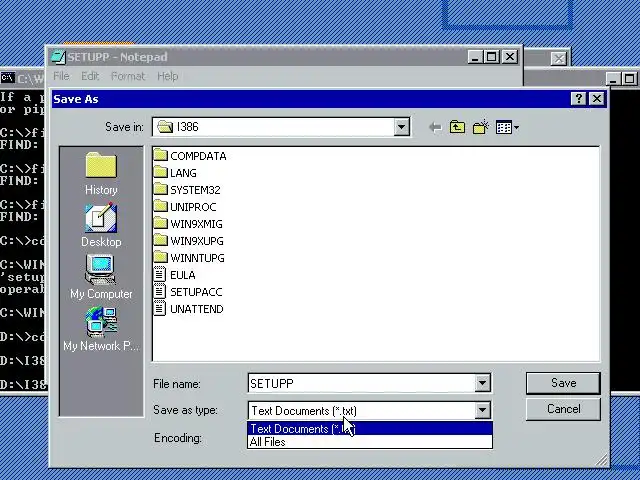Click the Back arrow toolbar icon

pos(436,127)
